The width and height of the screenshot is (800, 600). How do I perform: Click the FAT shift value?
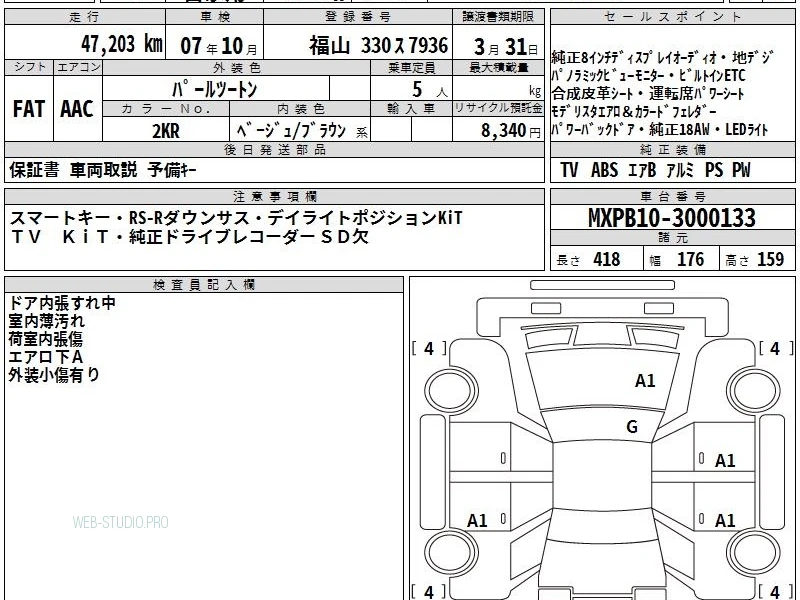pos(29,109)
